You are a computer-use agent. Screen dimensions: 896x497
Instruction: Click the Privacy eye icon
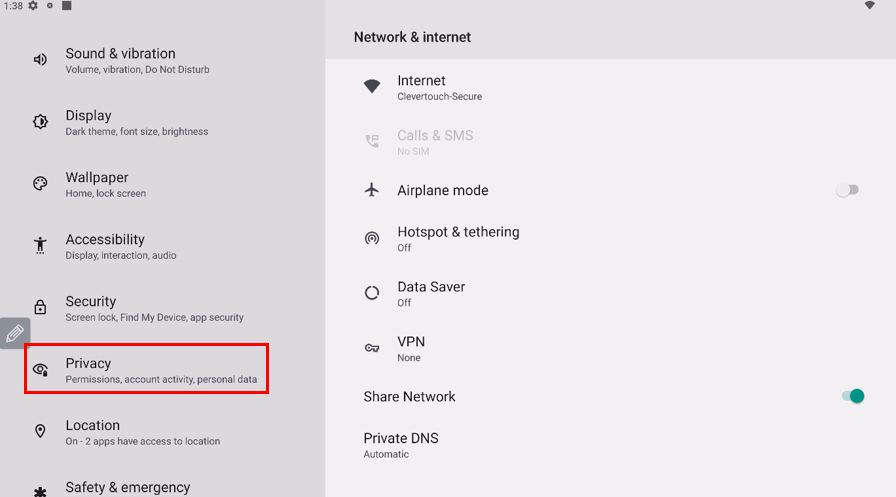click(40, 370)
